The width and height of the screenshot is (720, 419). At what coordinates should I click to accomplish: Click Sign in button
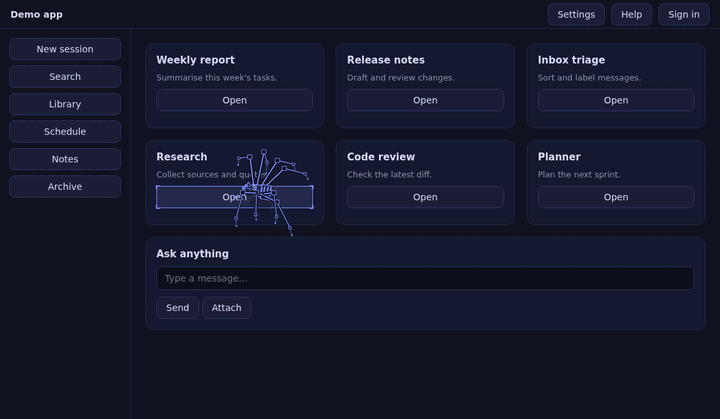(684, 14)
